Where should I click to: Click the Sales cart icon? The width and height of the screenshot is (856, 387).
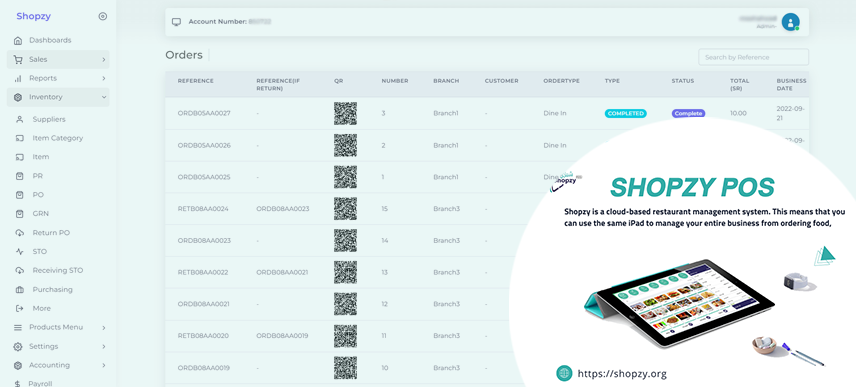(18, 59)
